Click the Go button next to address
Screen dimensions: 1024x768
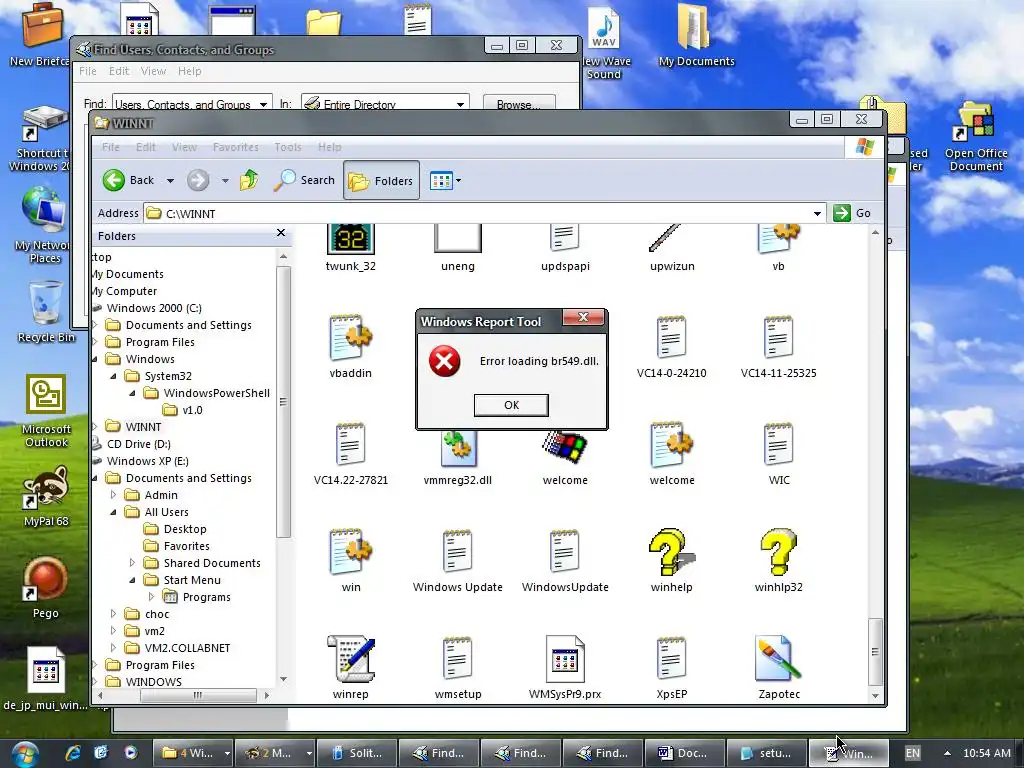click(852, 213)
